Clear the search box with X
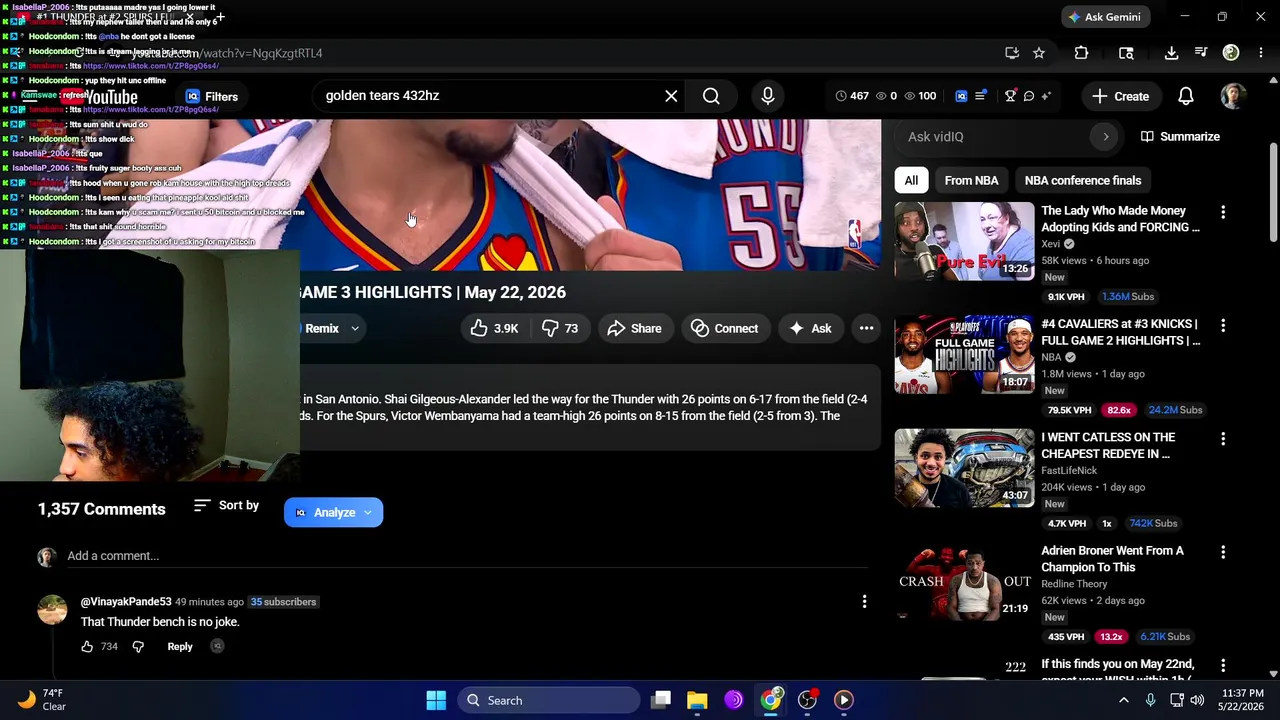Viewport: 1280px width, 720px height. [671, 96]
